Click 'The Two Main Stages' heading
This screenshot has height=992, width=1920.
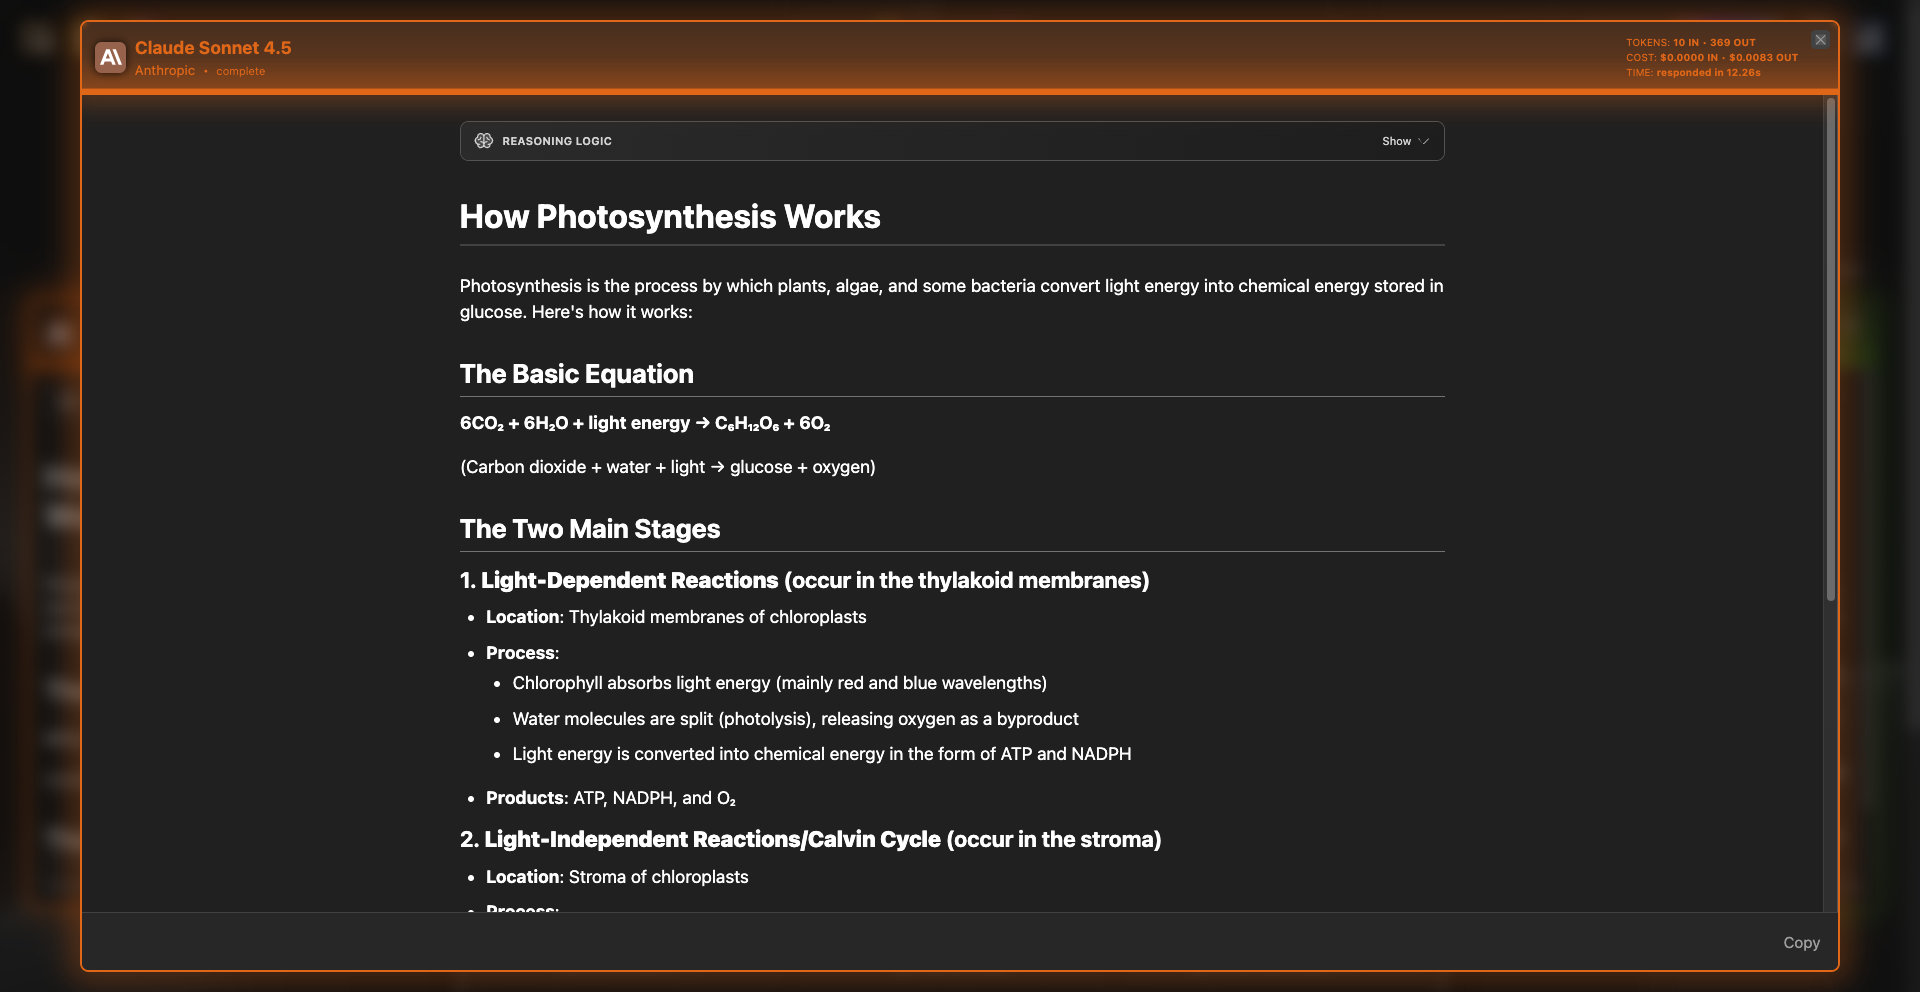pyautogui.click(x=590, y=529)
